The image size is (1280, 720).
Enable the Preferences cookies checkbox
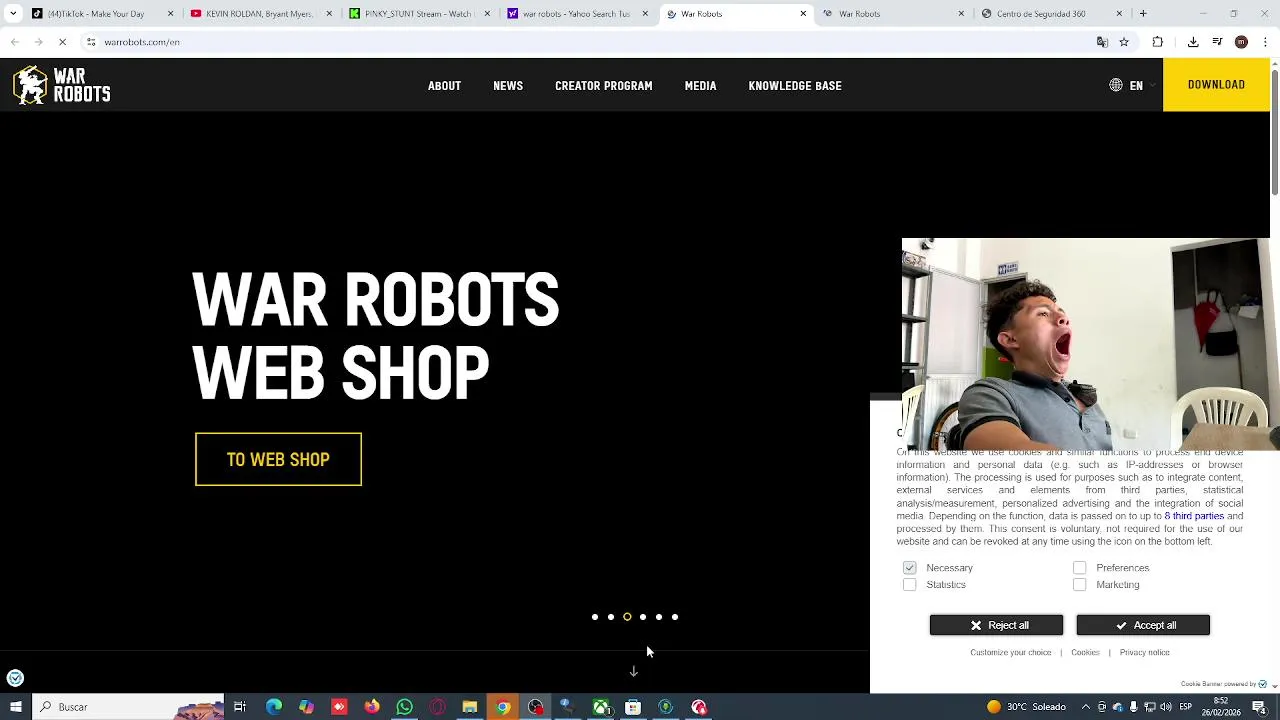[x=1079, y=568]
